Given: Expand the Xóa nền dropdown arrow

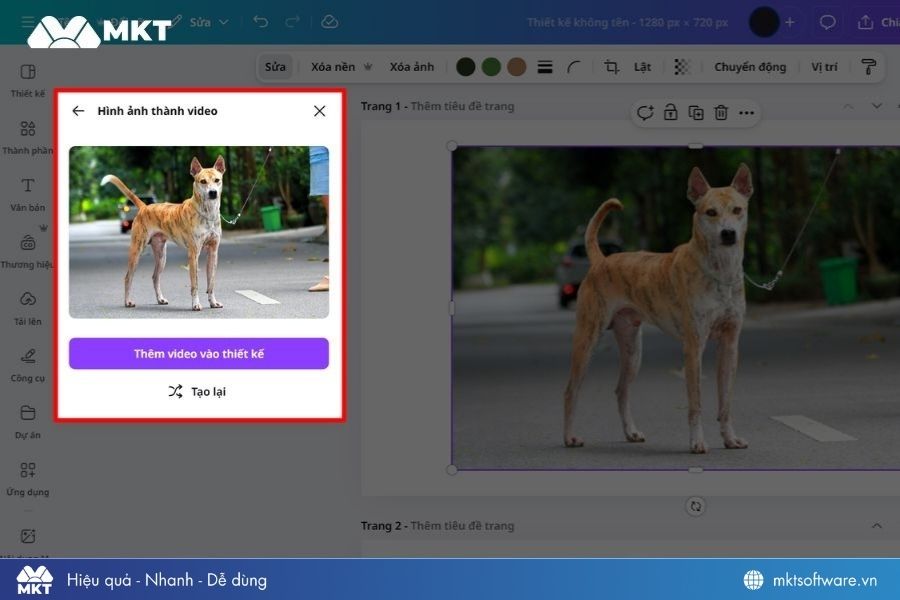Looking at the screenshot, I should pyautogui.click(x=370, y=67).
